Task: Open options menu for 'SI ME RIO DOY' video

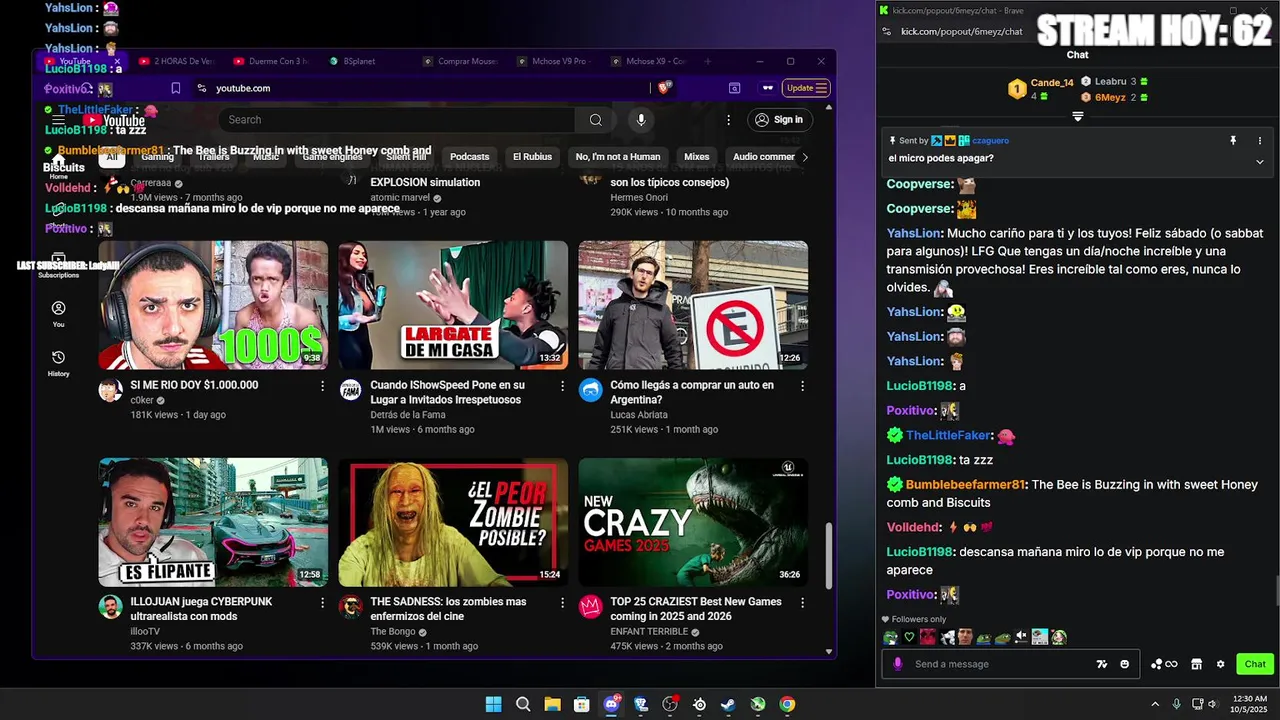Action: (322, 386)
